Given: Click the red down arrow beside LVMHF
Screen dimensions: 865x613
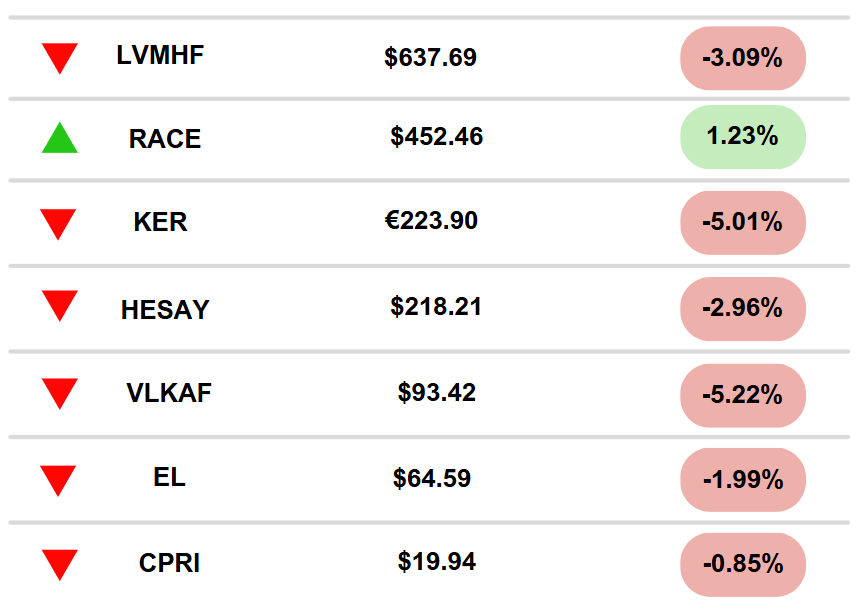Looking at the screenshot, I should click(60, 58).
